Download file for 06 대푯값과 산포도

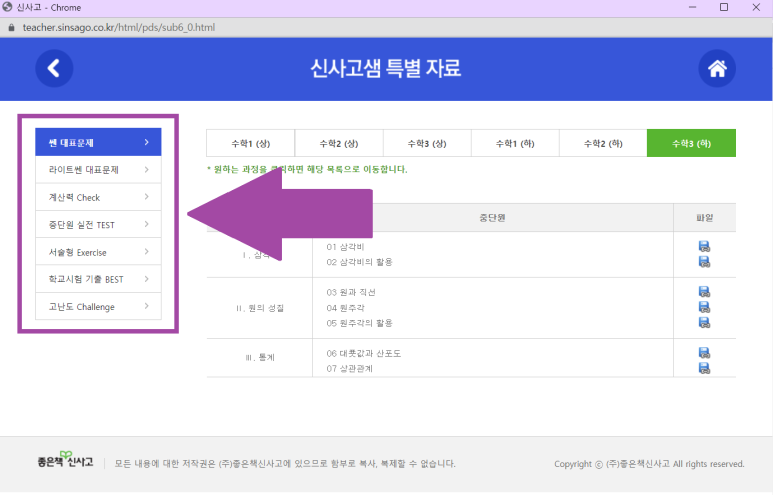pyautogui.click(x=704, y=353)
